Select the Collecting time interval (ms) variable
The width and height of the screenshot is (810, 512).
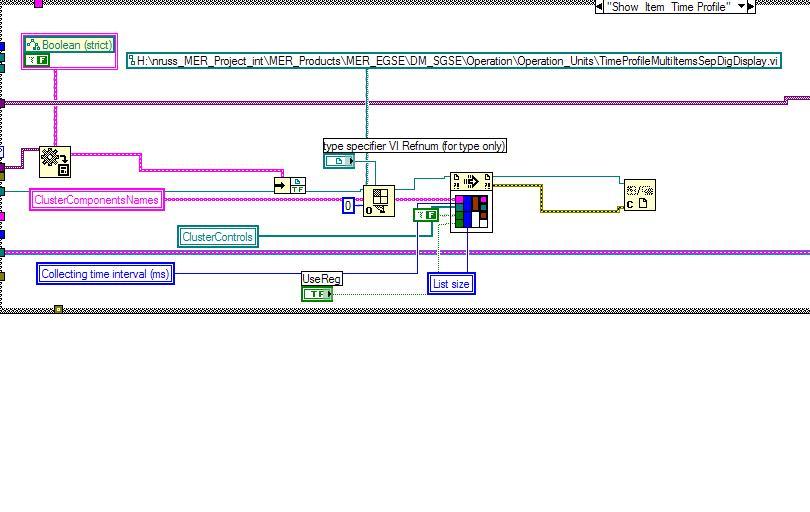[105, 274]
